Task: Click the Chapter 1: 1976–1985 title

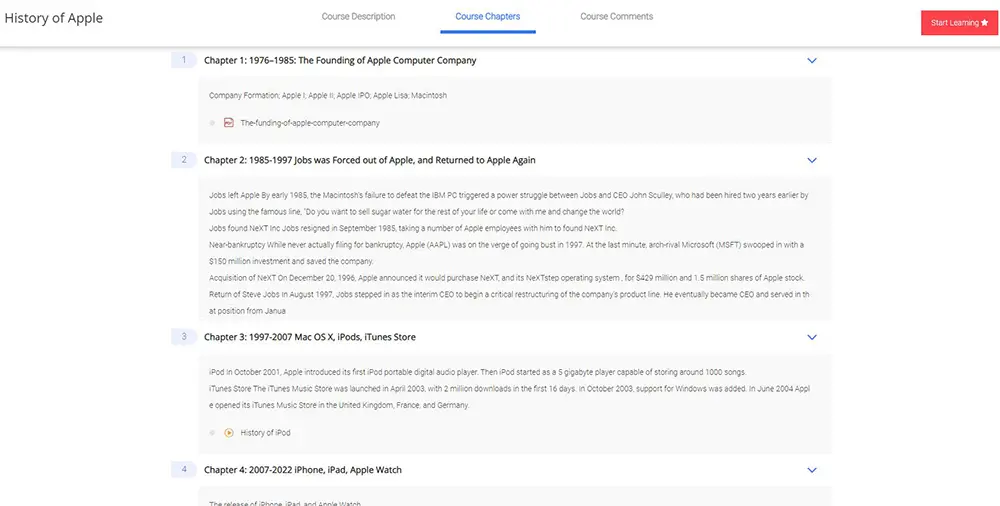Action: 340,60
